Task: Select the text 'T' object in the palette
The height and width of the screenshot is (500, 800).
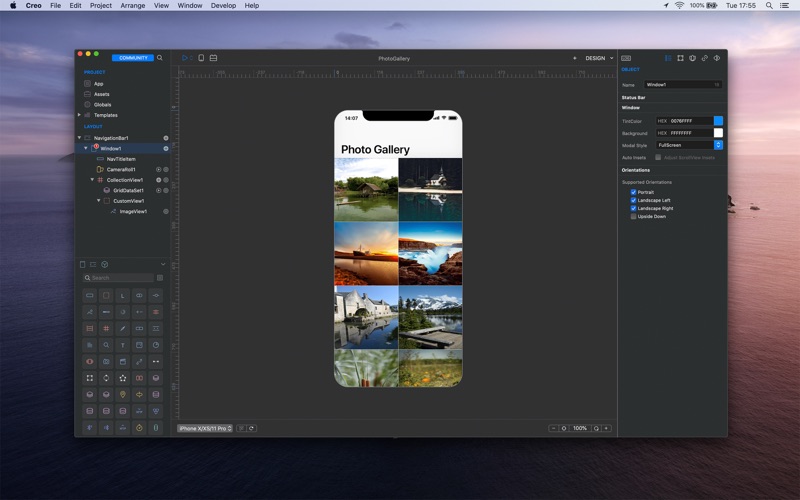Action: [123, 345]
